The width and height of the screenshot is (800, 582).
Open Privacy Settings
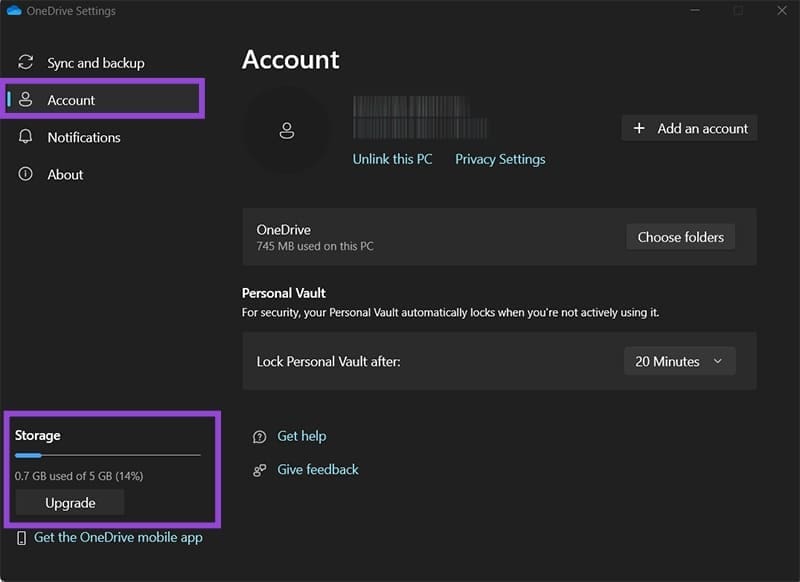pos(499,158)
